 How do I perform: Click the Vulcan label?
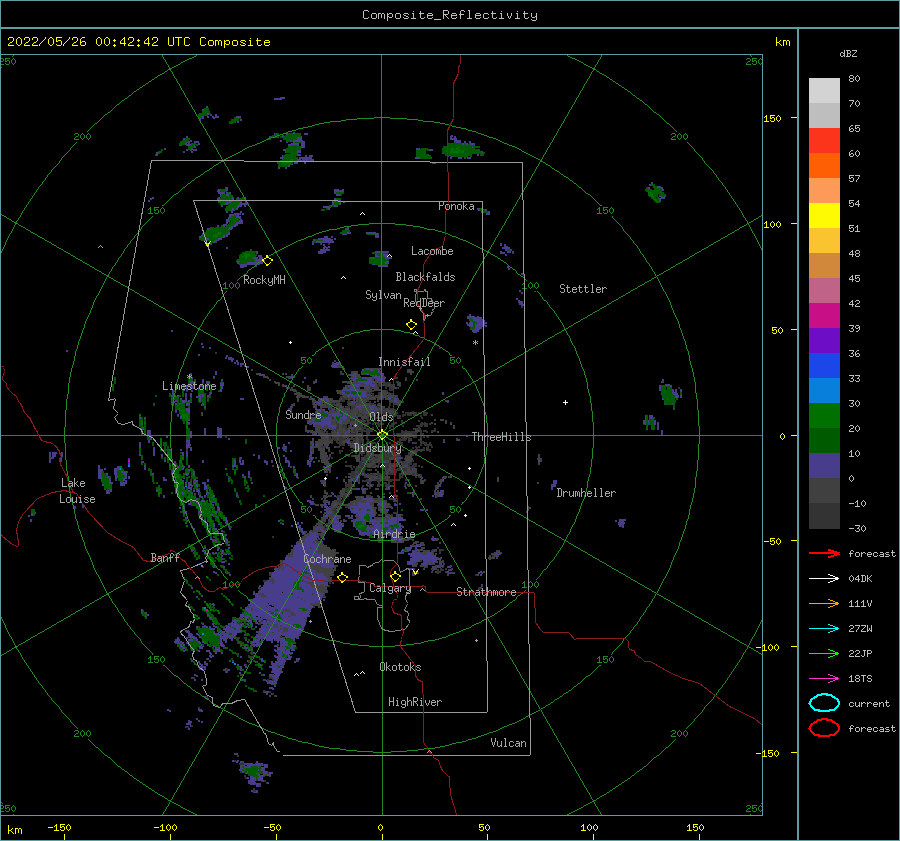[509, 743]
